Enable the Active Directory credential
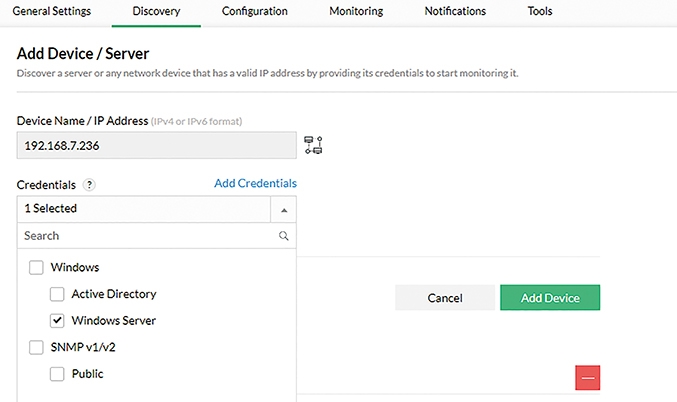The height and width of the screenshot is (402, 677). 57,294
